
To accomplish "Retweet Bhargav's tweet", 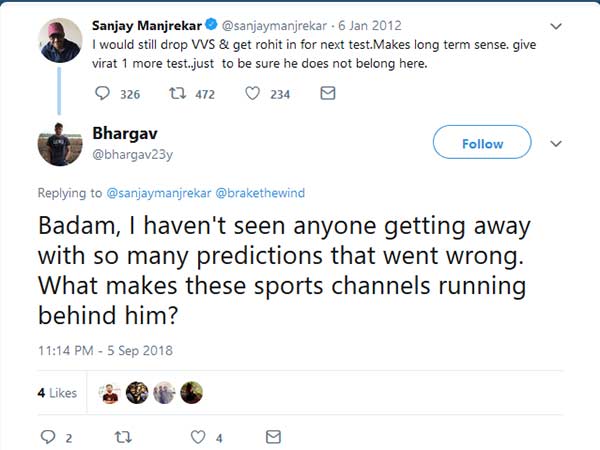I will [123, 436].
